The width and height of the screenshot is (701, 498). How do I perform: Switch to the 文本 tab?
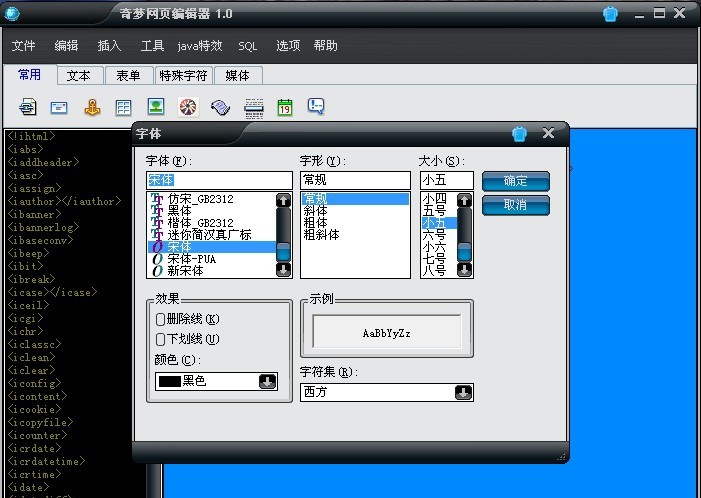click(80, 76)
